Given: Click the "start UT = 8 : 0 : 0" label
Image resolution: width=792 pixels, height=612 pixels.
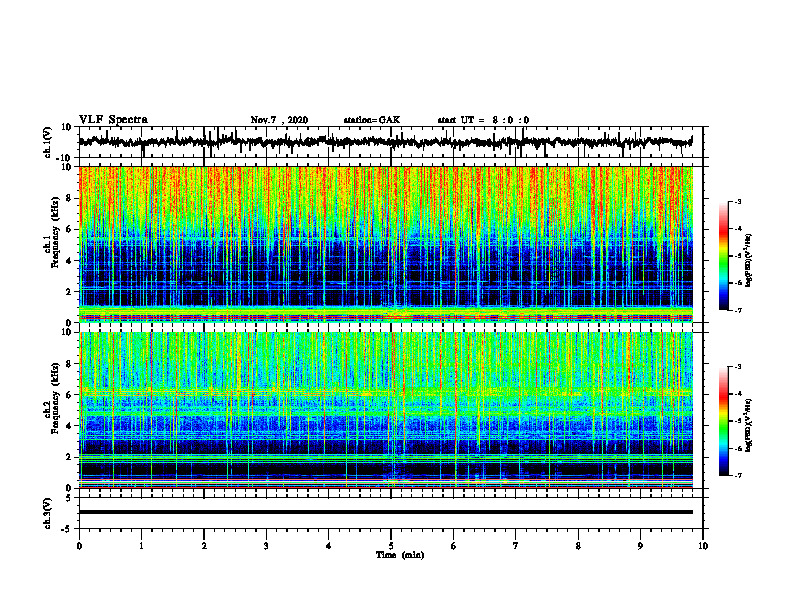Looking at the screenshot, I should 483,120.
